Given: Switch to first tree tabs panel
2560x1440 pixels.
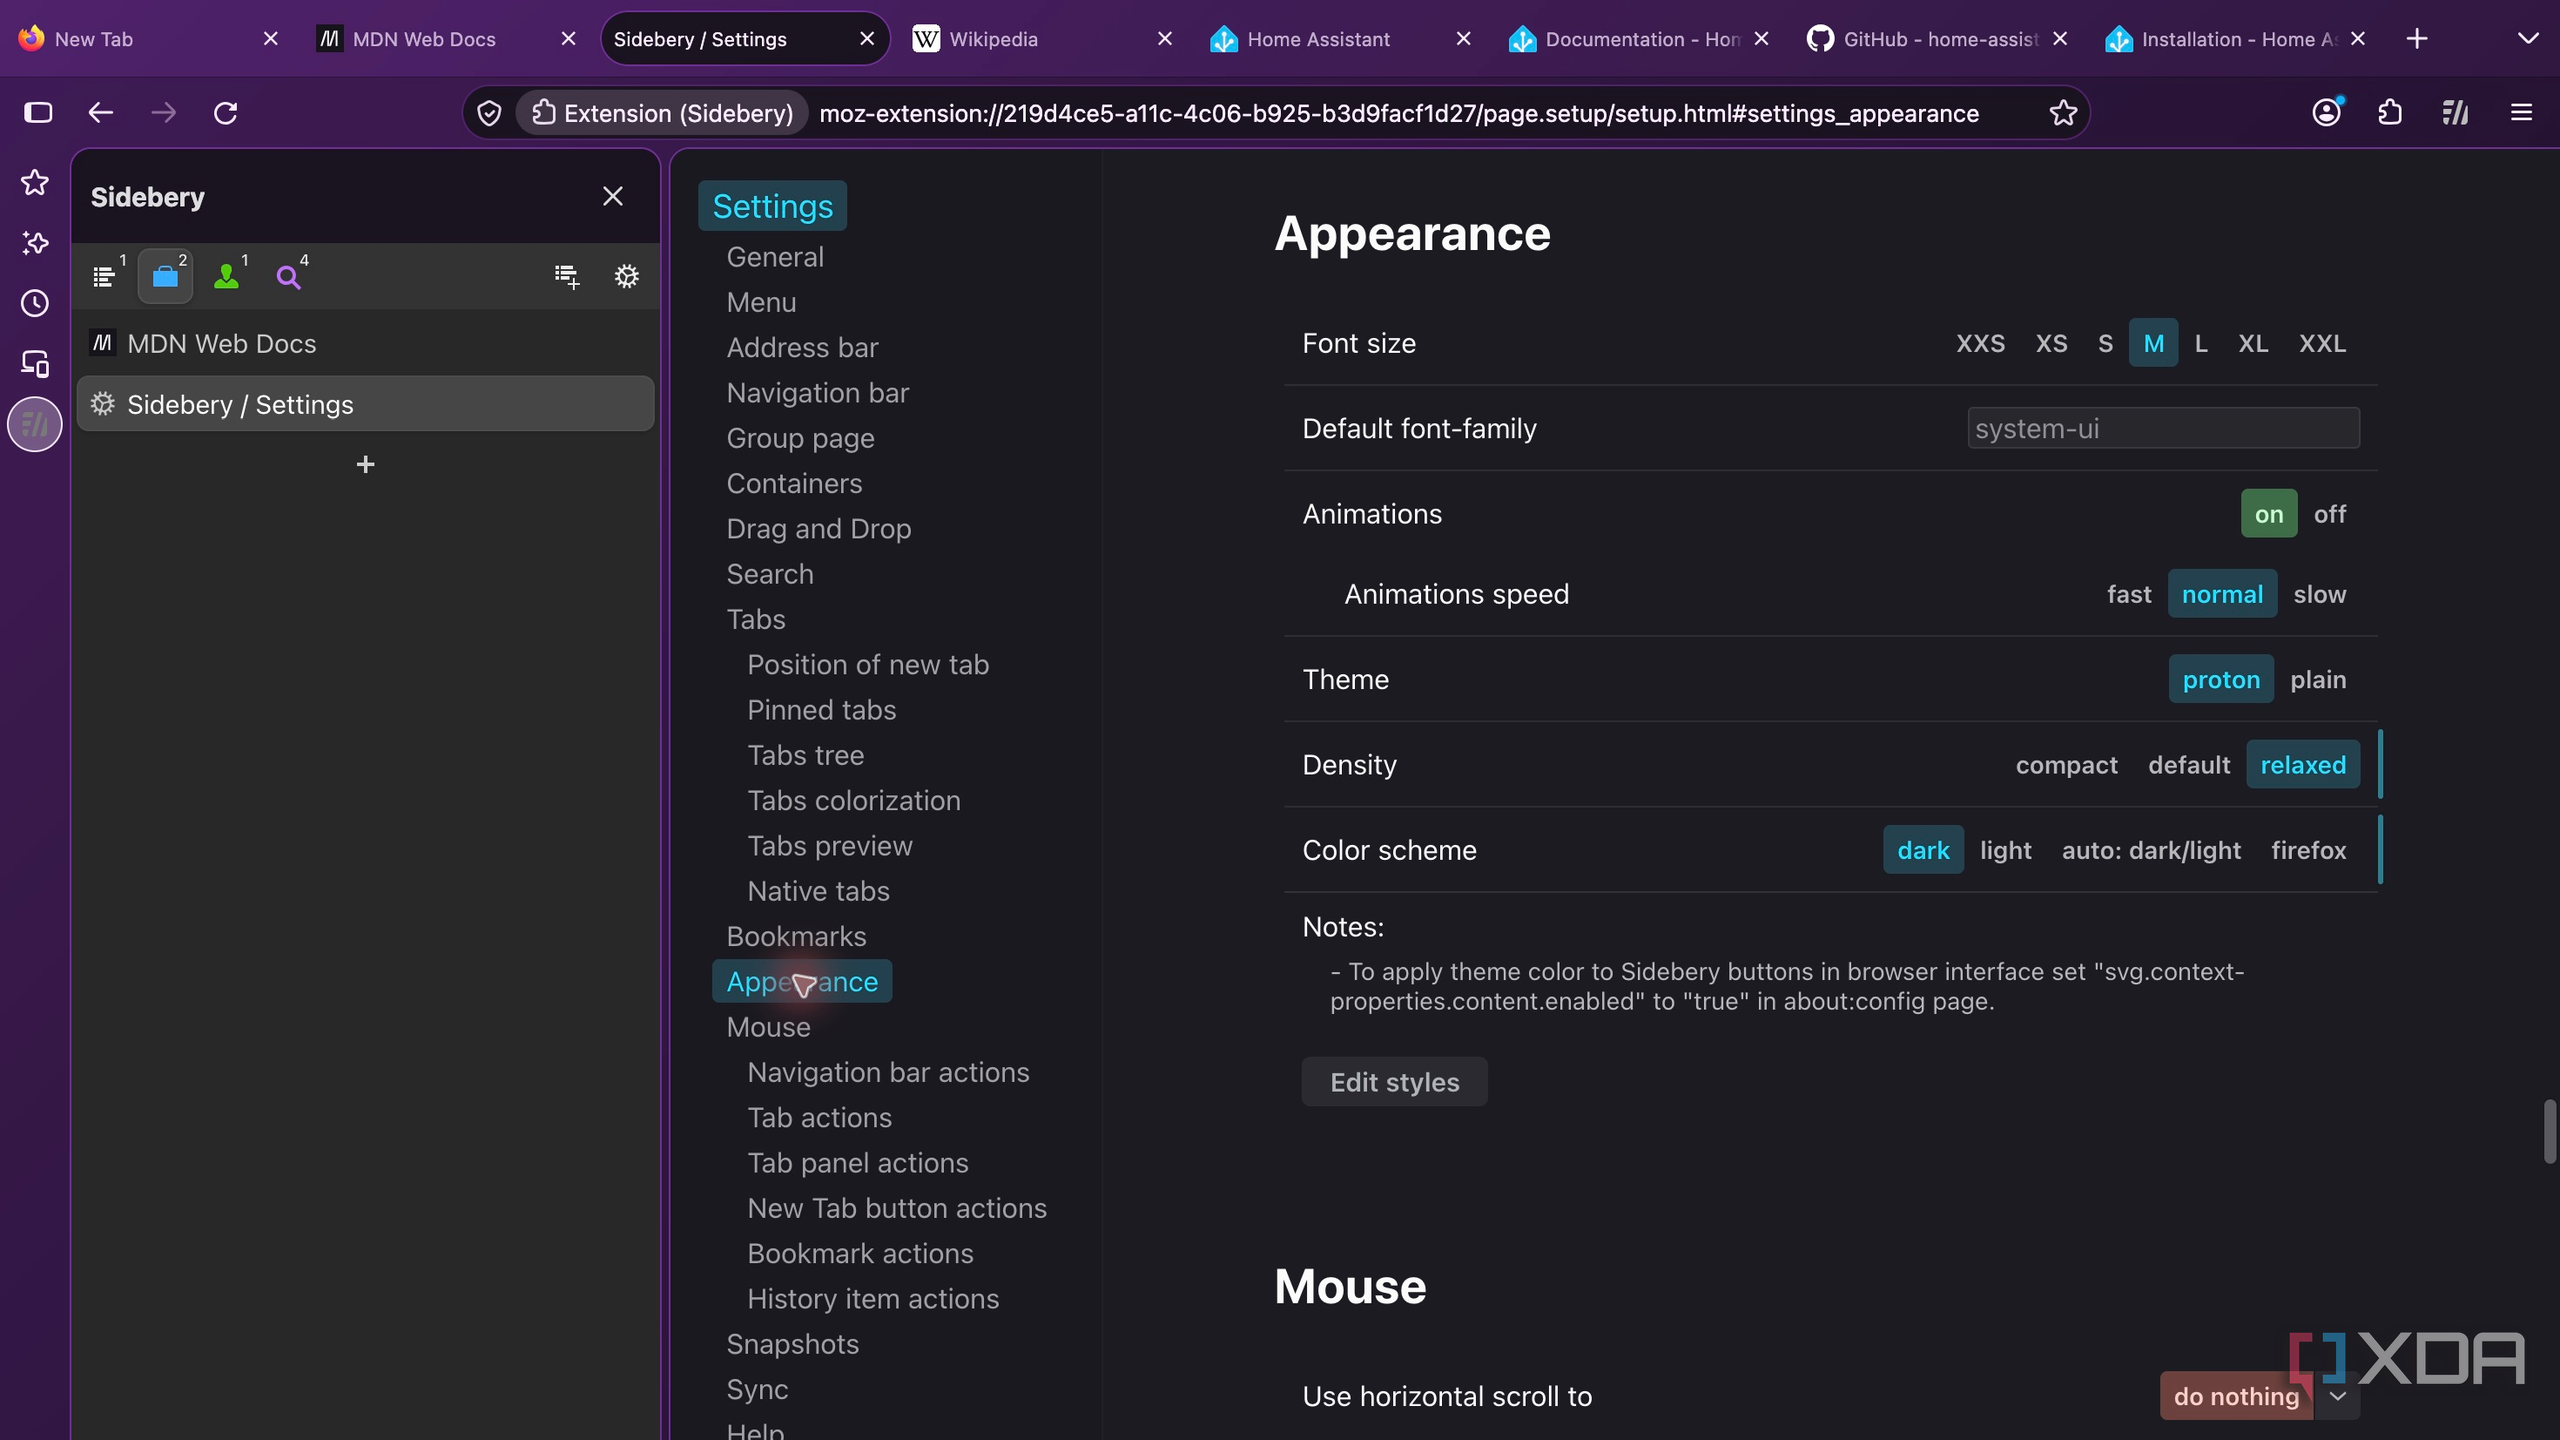Looking at the screenshot, I should click(104, 276).
